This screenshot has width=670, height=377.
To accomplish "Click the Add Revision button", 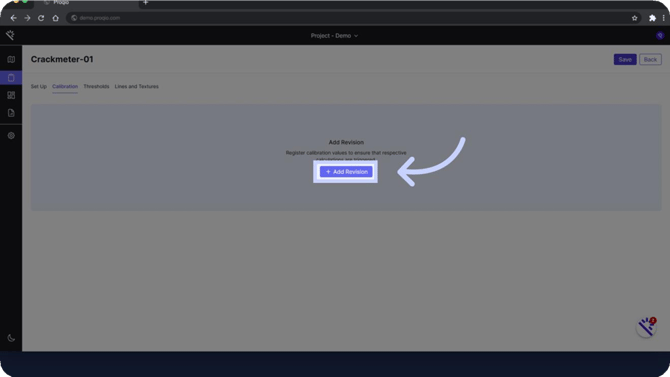I will coord(346,171).
